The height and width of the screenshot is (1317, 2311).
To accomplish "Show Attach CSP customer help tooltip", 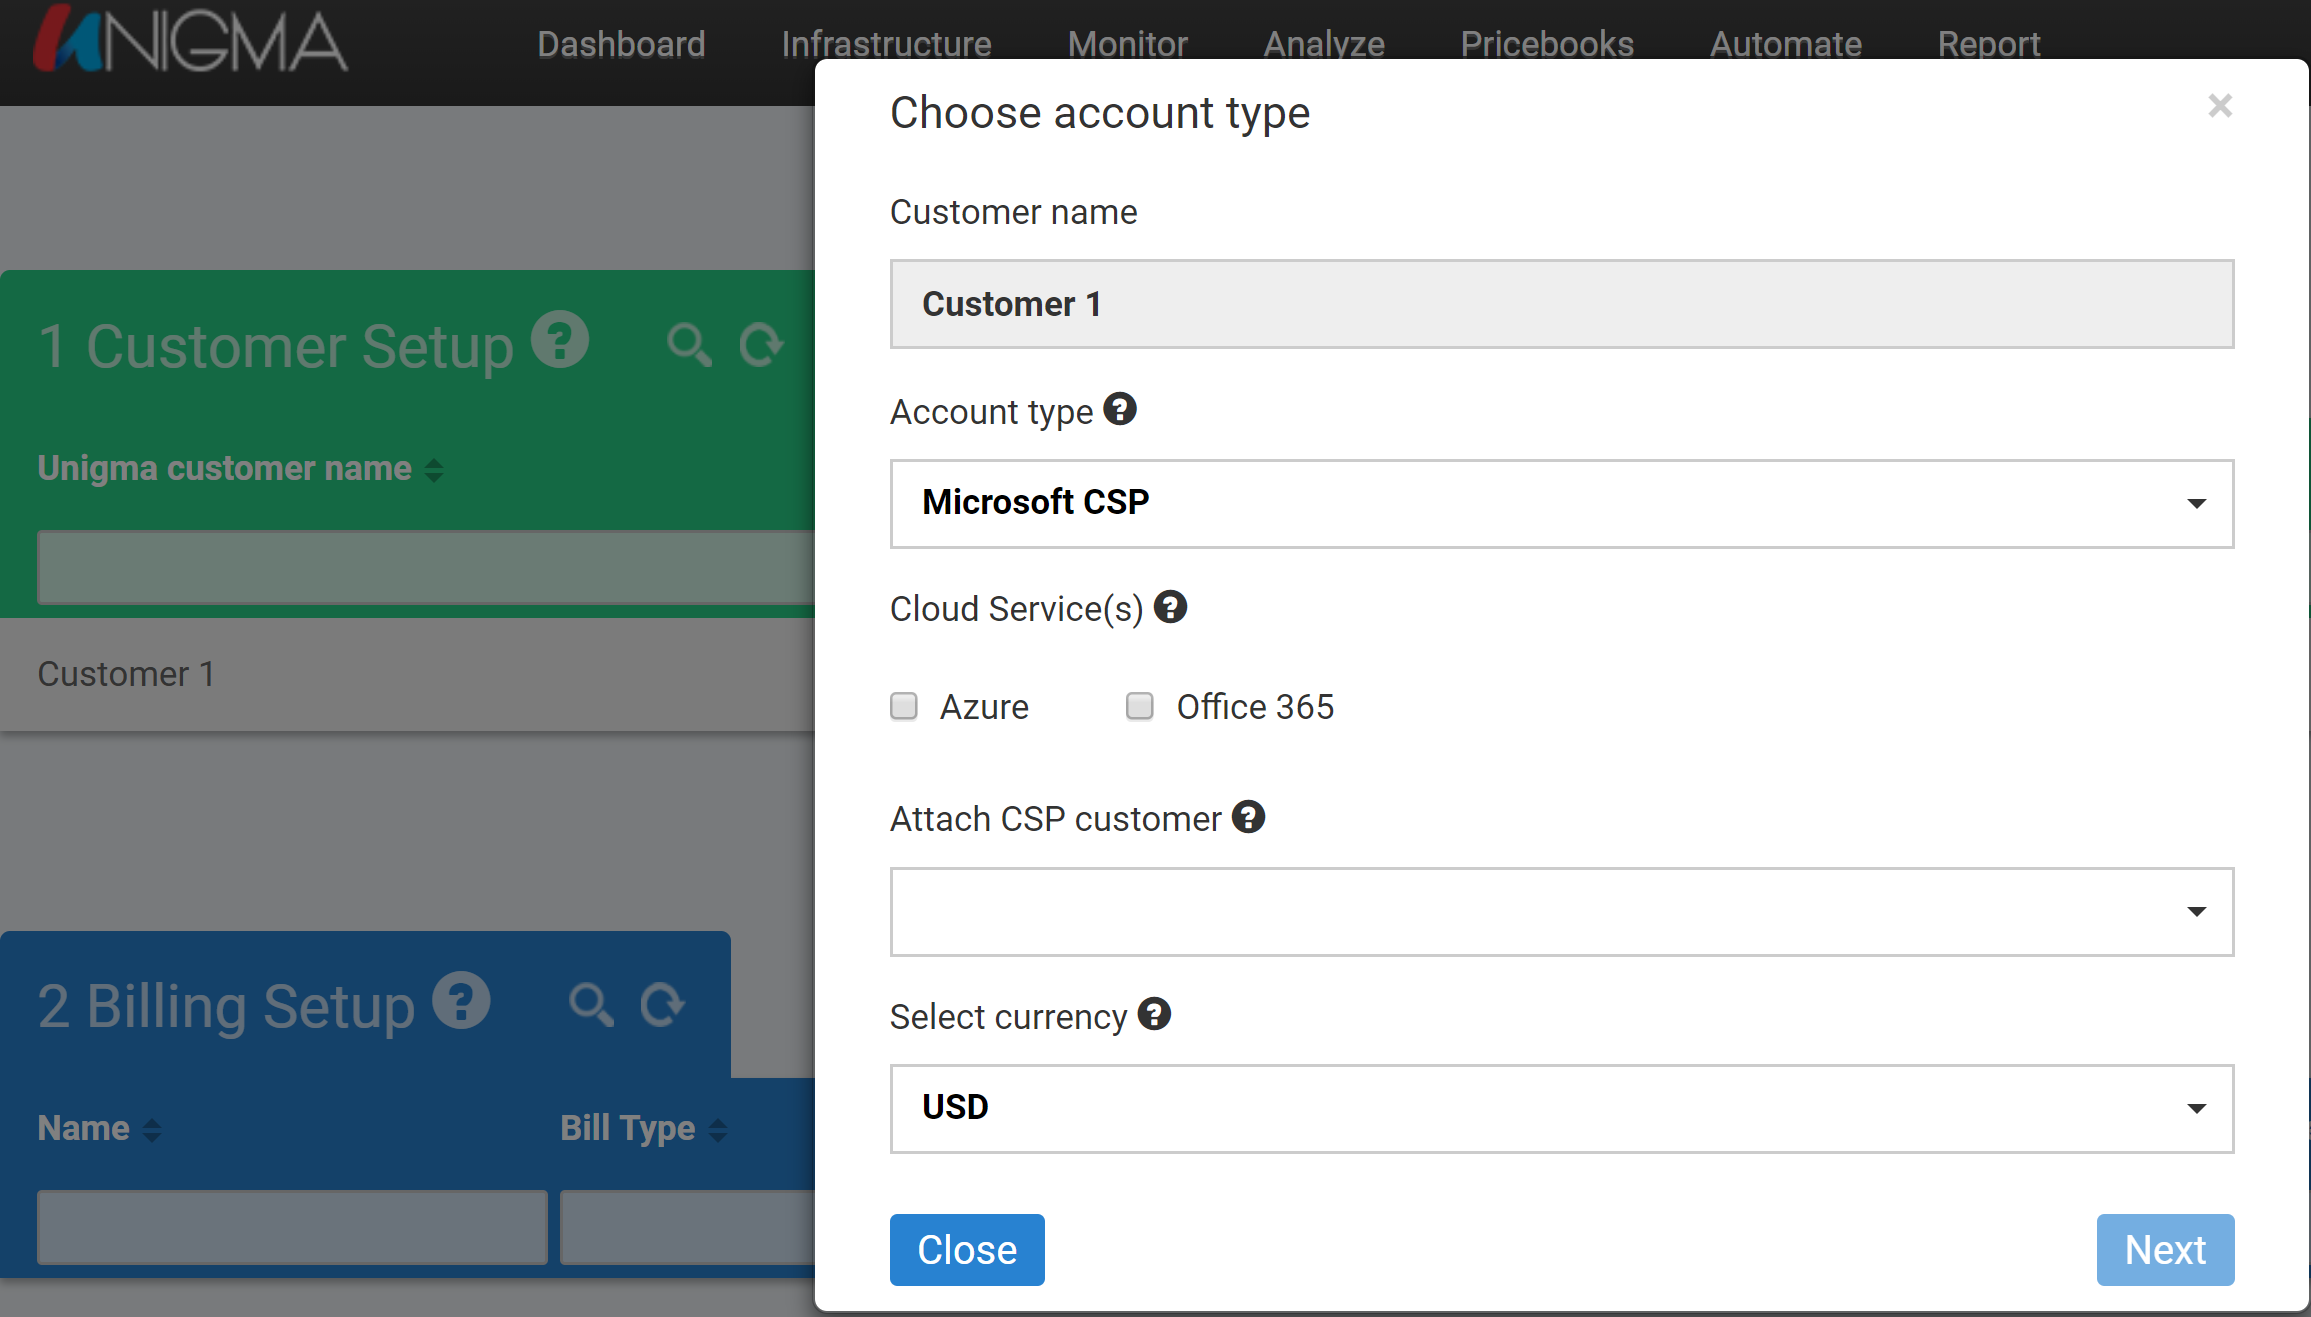I will tap(1248, 817).
